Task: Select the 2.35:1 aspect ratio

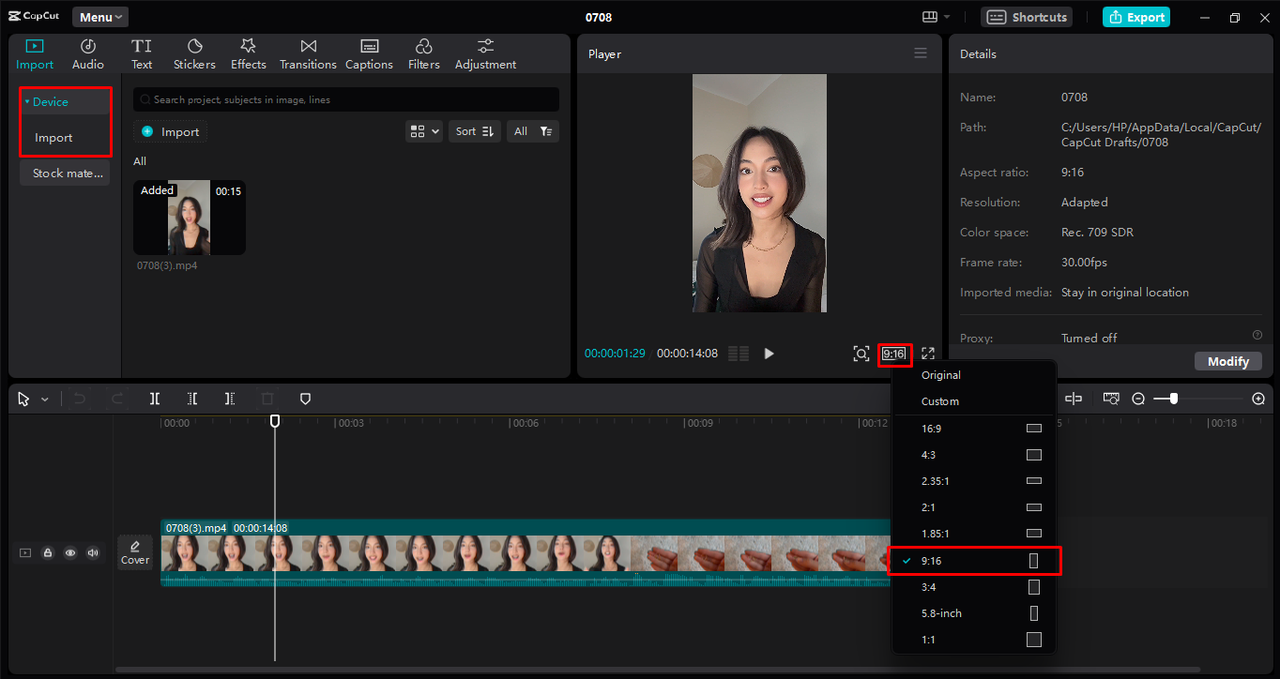Action: coord(974,481)
